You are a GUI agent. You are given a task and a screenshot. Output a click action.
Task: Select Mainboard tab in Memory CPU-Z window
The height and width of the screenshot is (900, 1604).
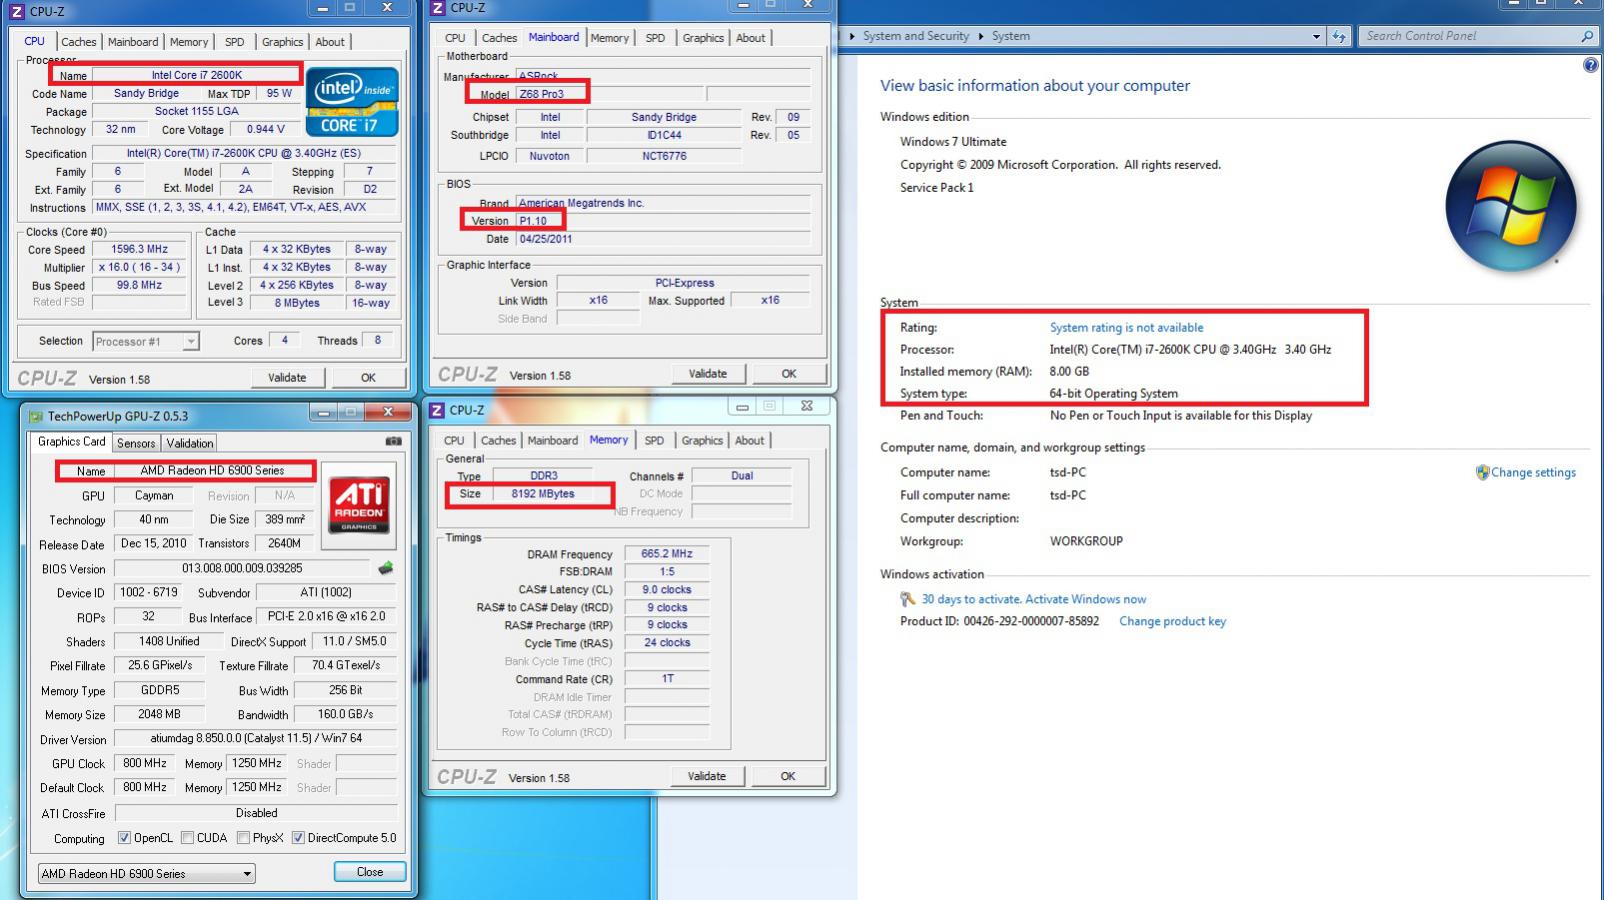coord(552,441)
